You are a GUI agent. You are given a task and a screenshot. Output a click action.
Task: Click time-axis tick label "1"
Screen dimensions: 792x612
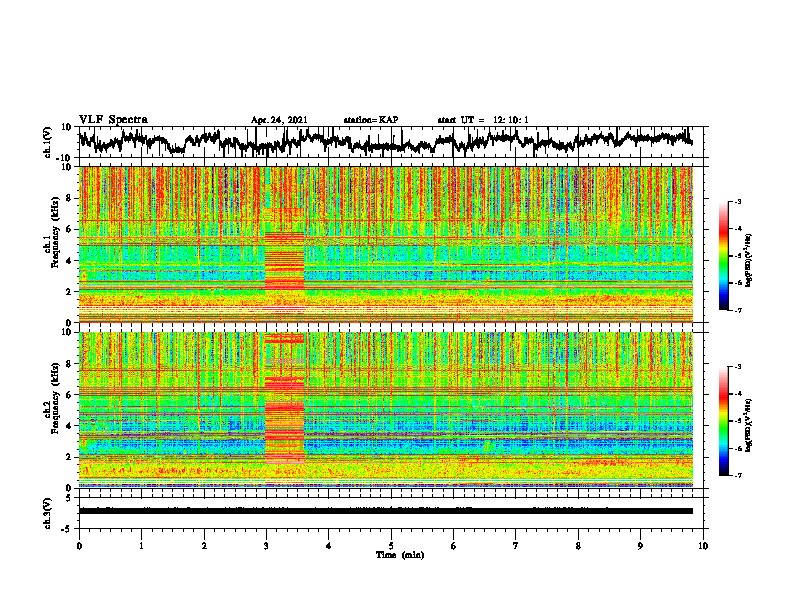[x=141, y=546]
